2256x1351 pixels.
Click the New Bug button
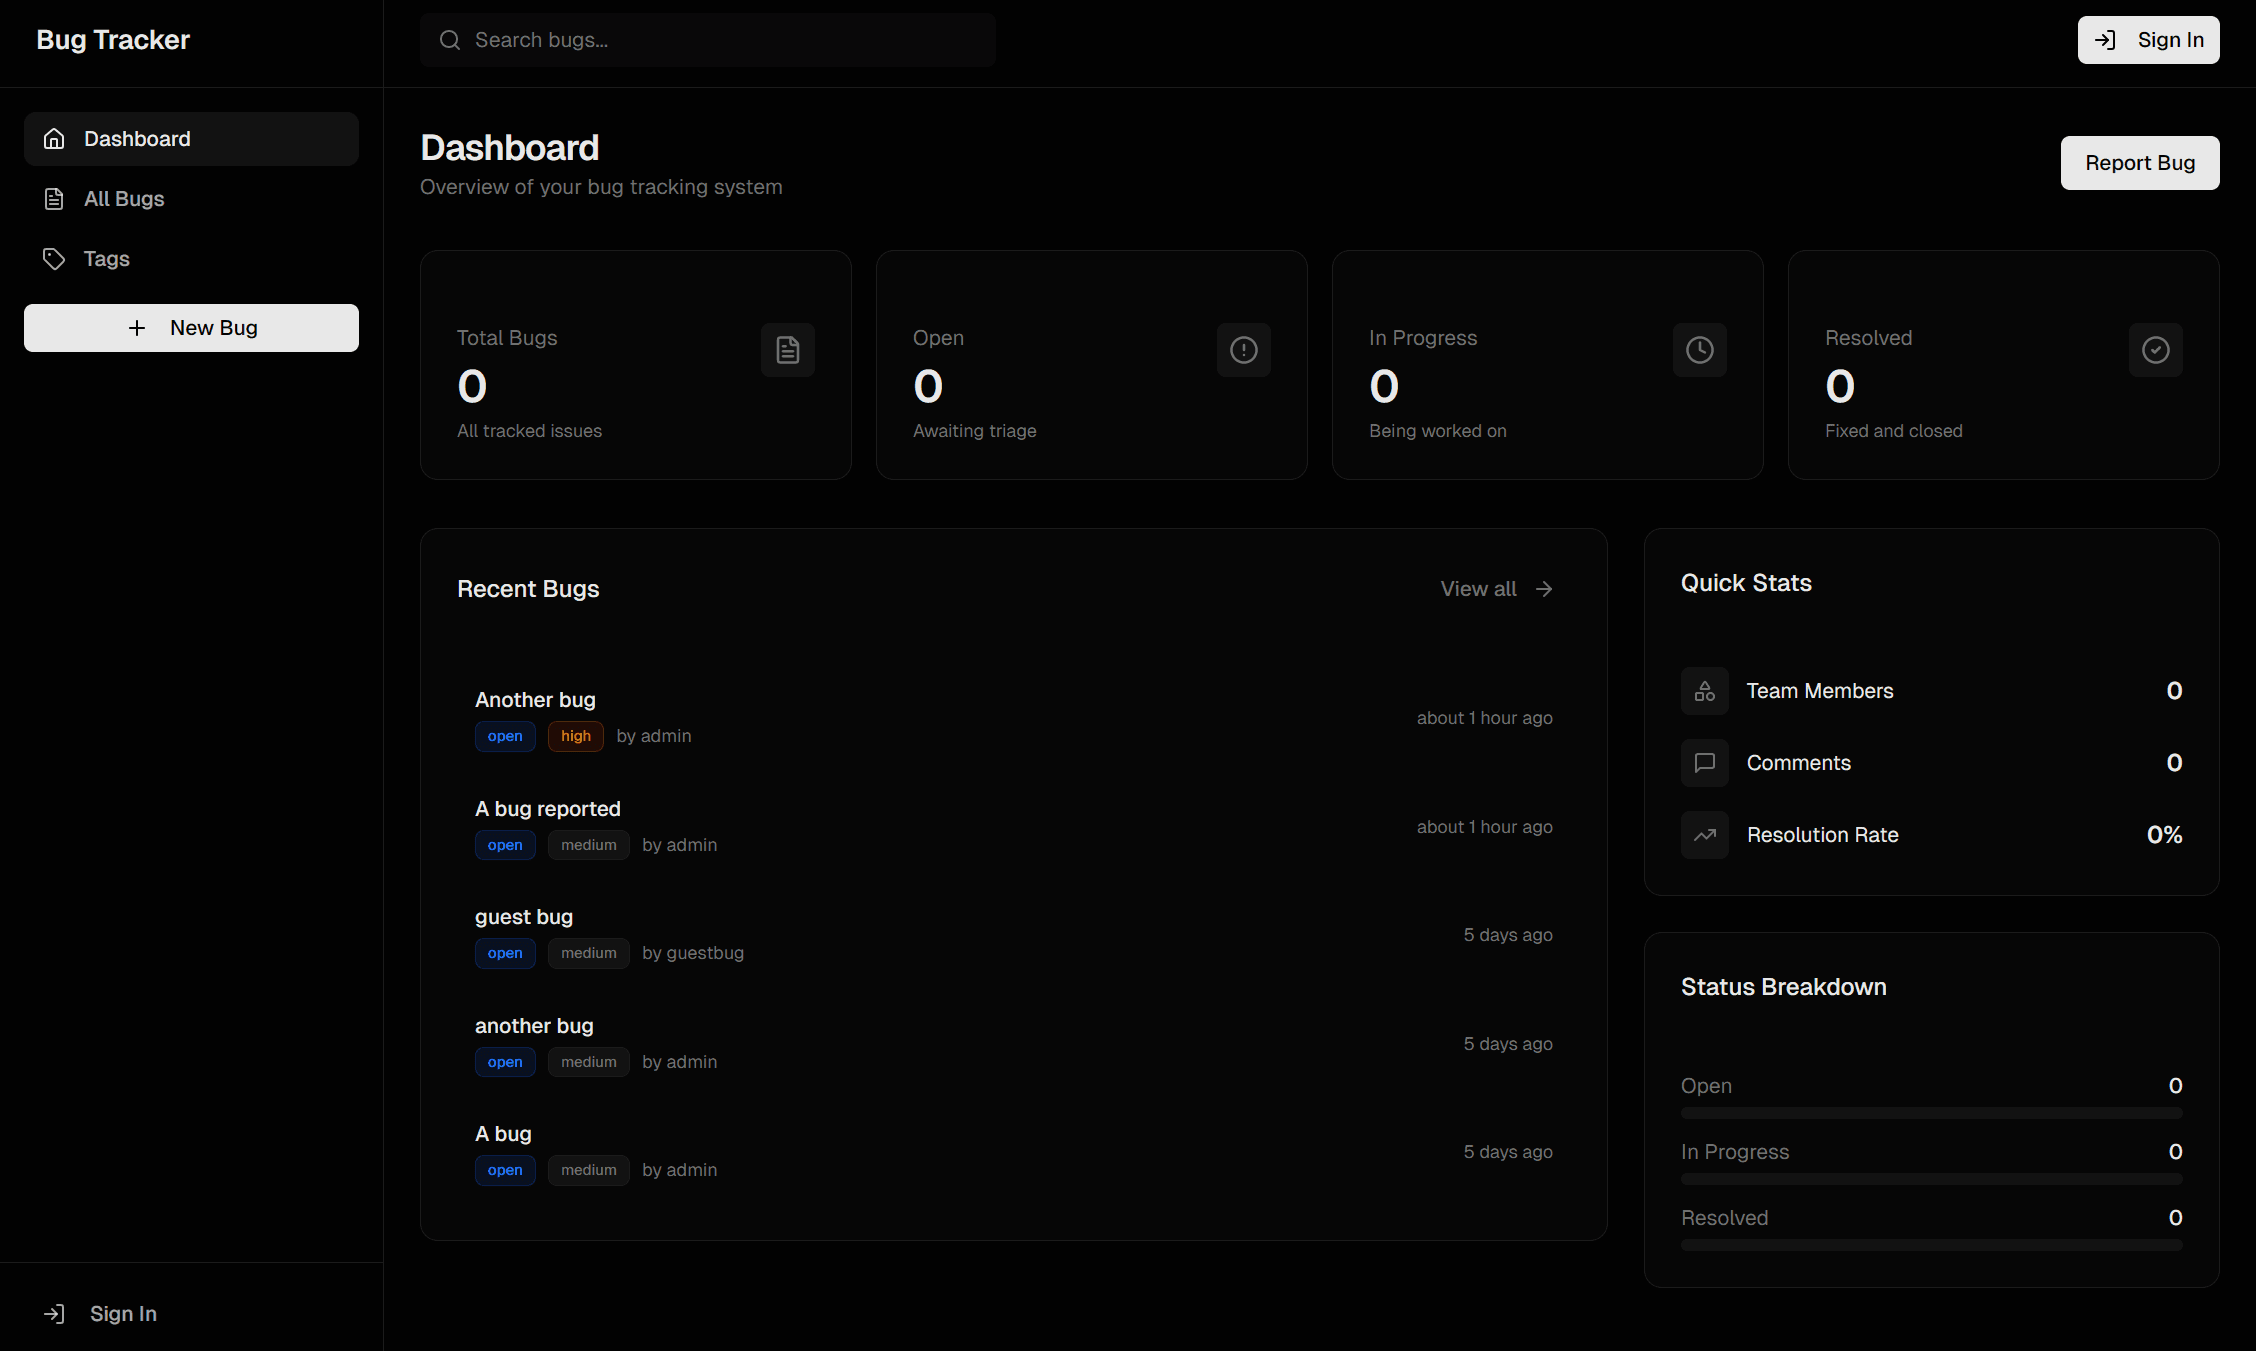191,327
